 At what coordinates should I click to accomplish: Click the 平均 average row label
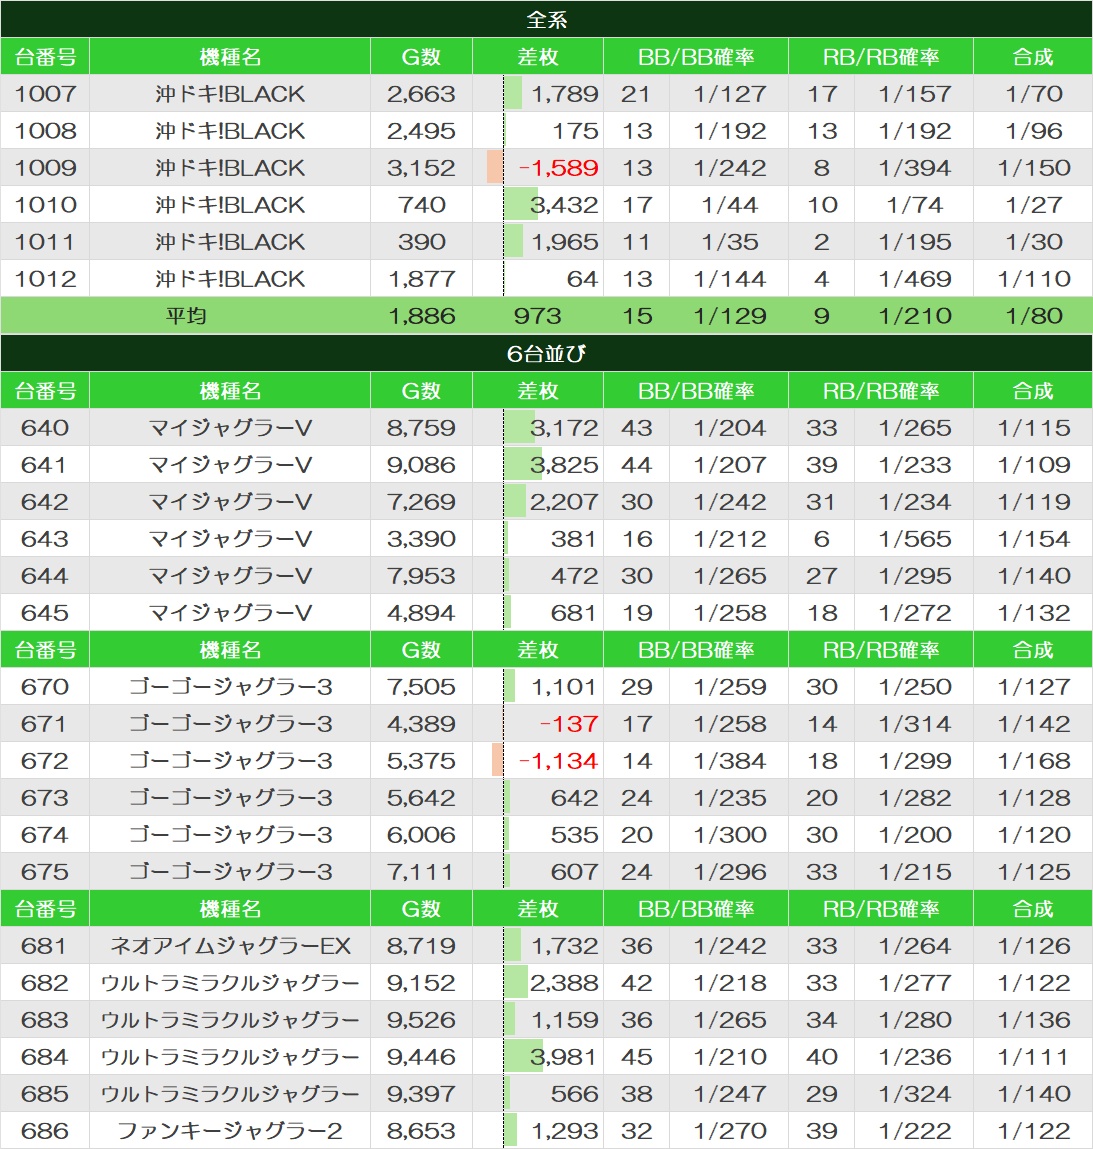pyautogui.click(x=186, y=316)
